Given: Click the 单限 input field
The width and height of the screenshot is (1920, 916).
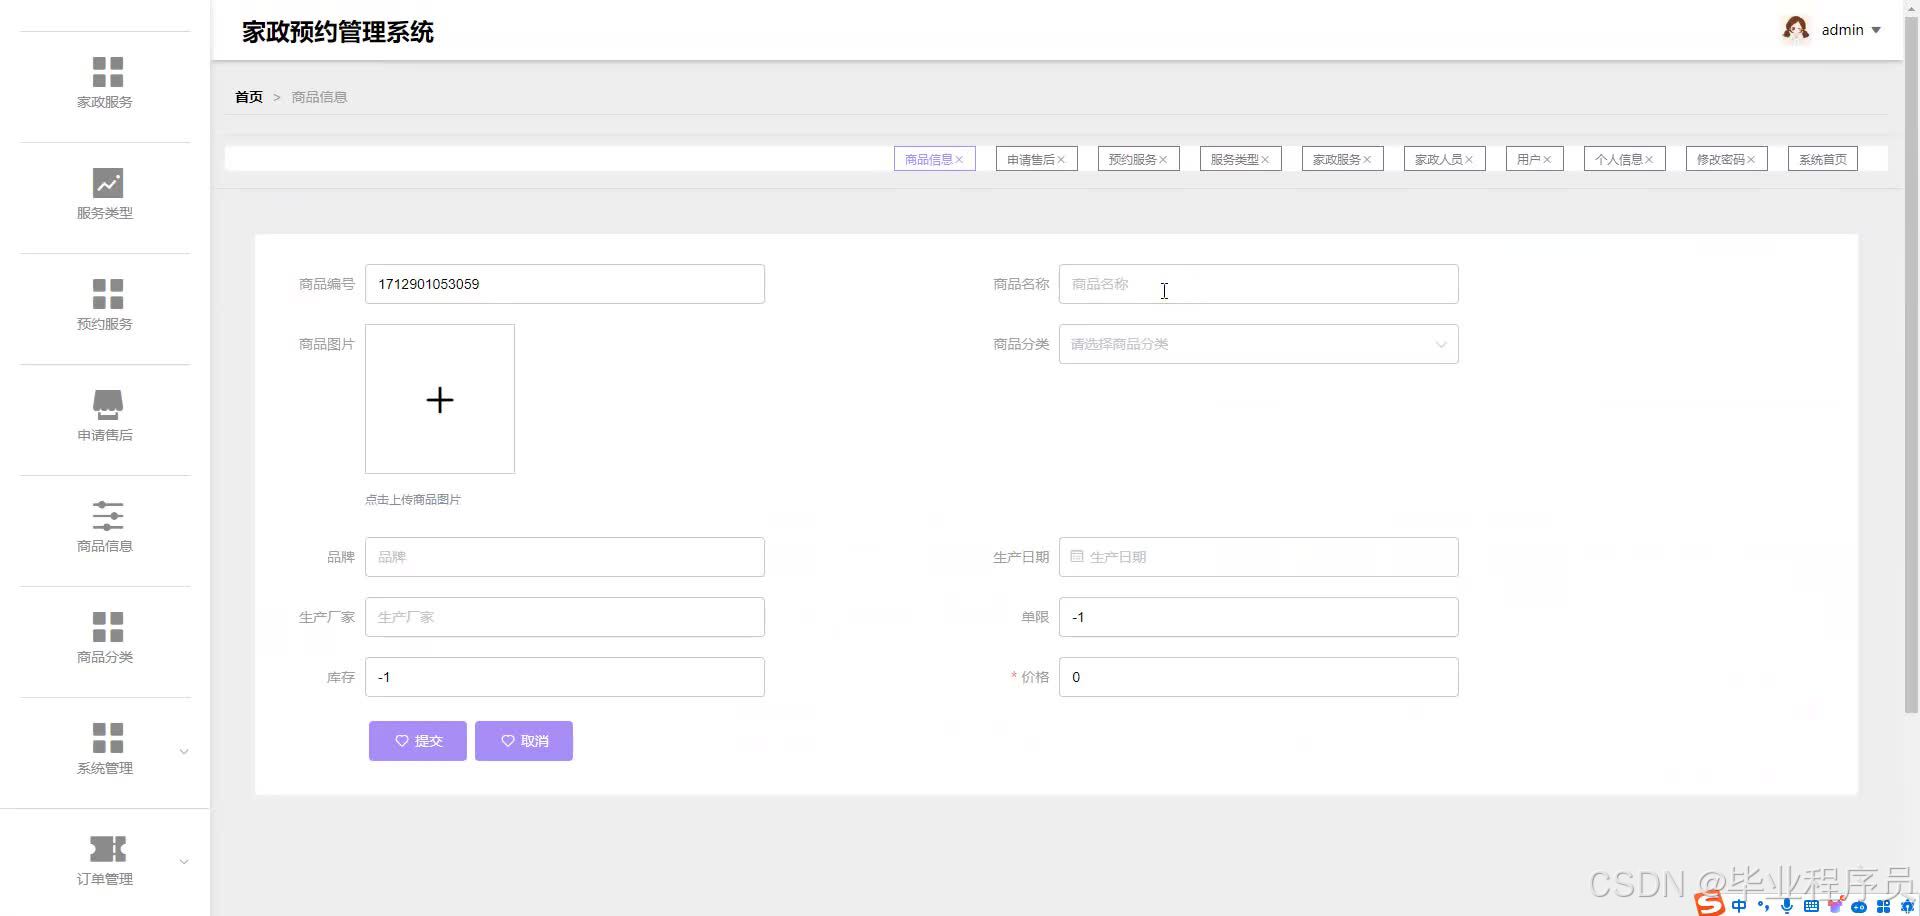Looking at the screenshot, I should [1258, 617].
